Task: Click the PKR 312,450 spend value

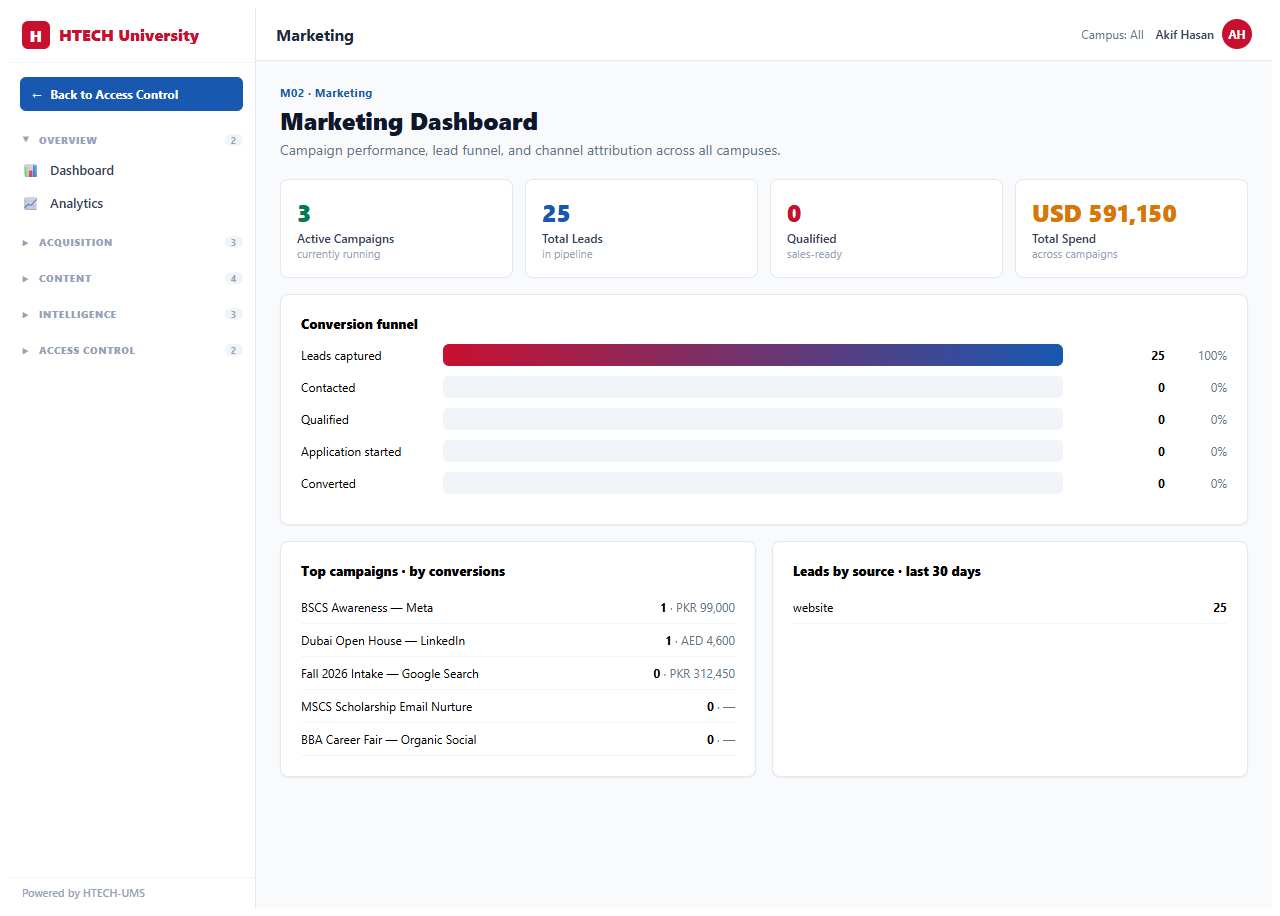Action: [702, 674]
